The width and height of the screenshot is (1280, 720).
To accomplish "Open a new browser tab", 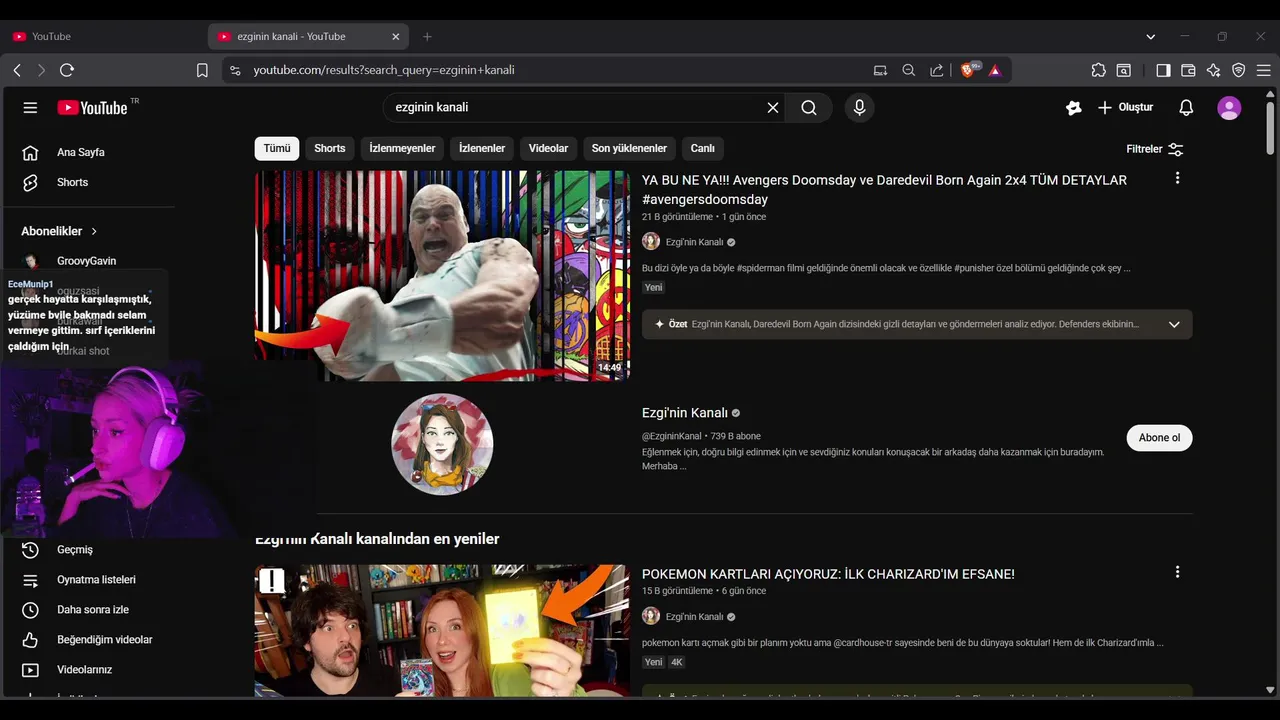I will pyautogui.click(x=427, y=36).
